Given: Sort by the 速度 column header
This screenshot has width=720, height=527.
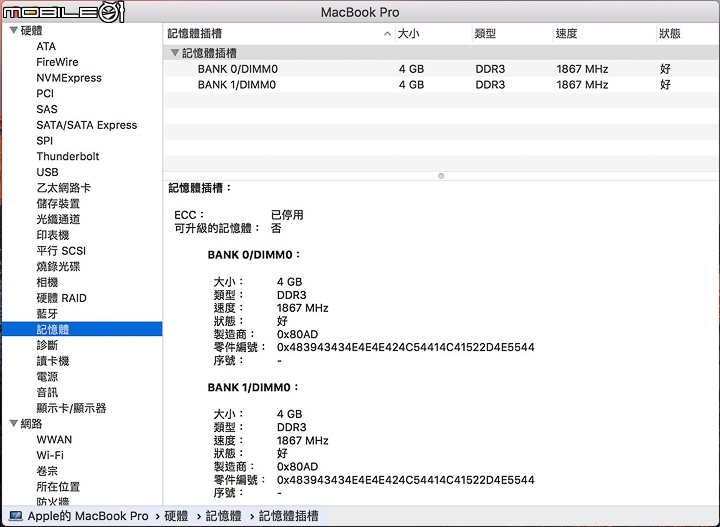Looking at the screenshot, I should coord(604,34).
